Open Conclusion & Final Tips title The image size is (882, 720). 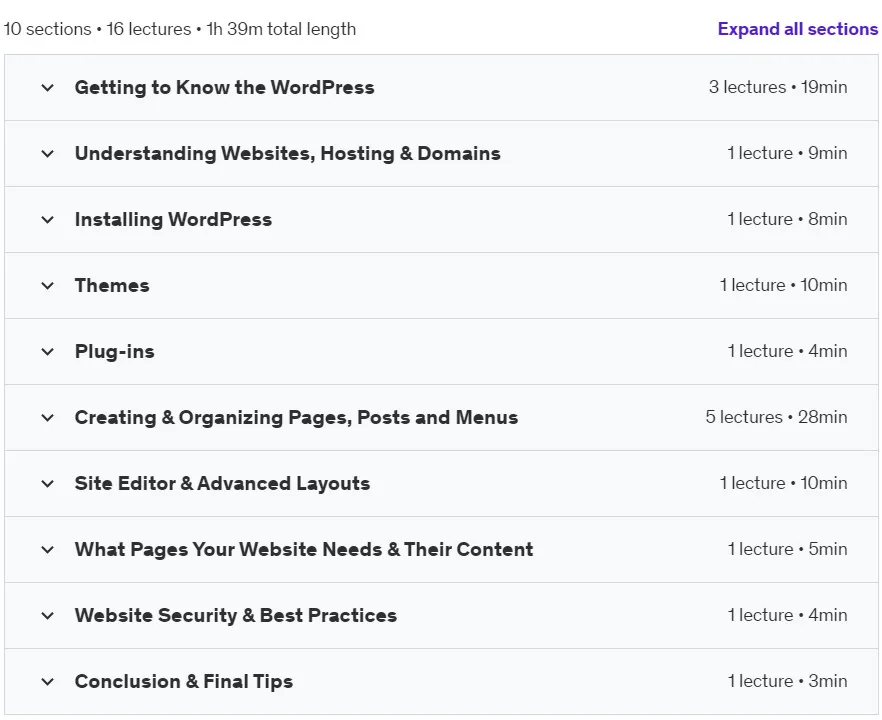point(184,682)
